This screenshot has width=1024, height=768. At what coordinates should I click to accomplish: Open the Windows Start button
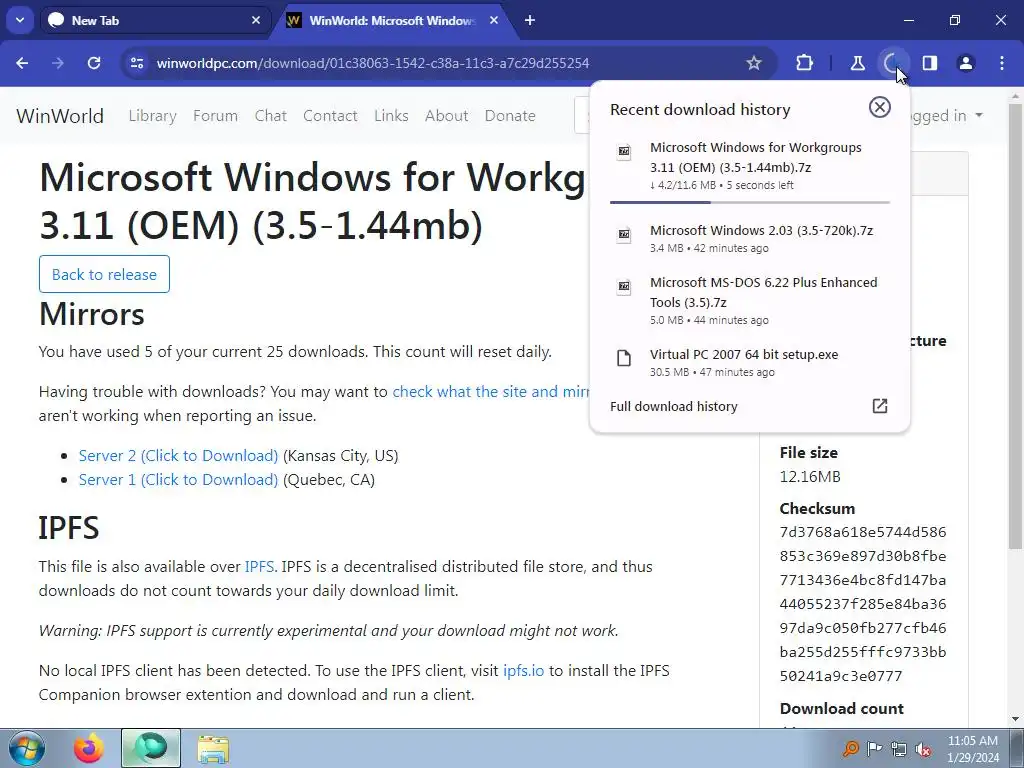coord(26,748)
